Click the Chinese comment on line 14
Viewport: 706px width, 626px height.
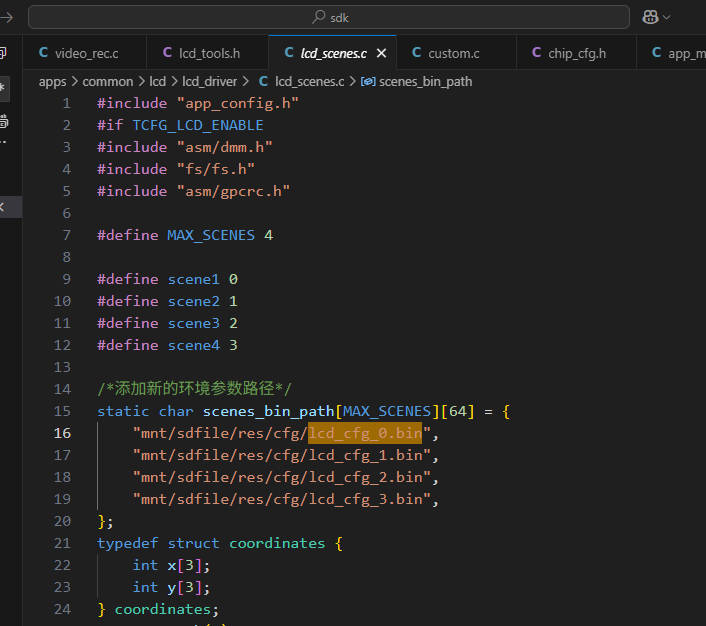195,389
